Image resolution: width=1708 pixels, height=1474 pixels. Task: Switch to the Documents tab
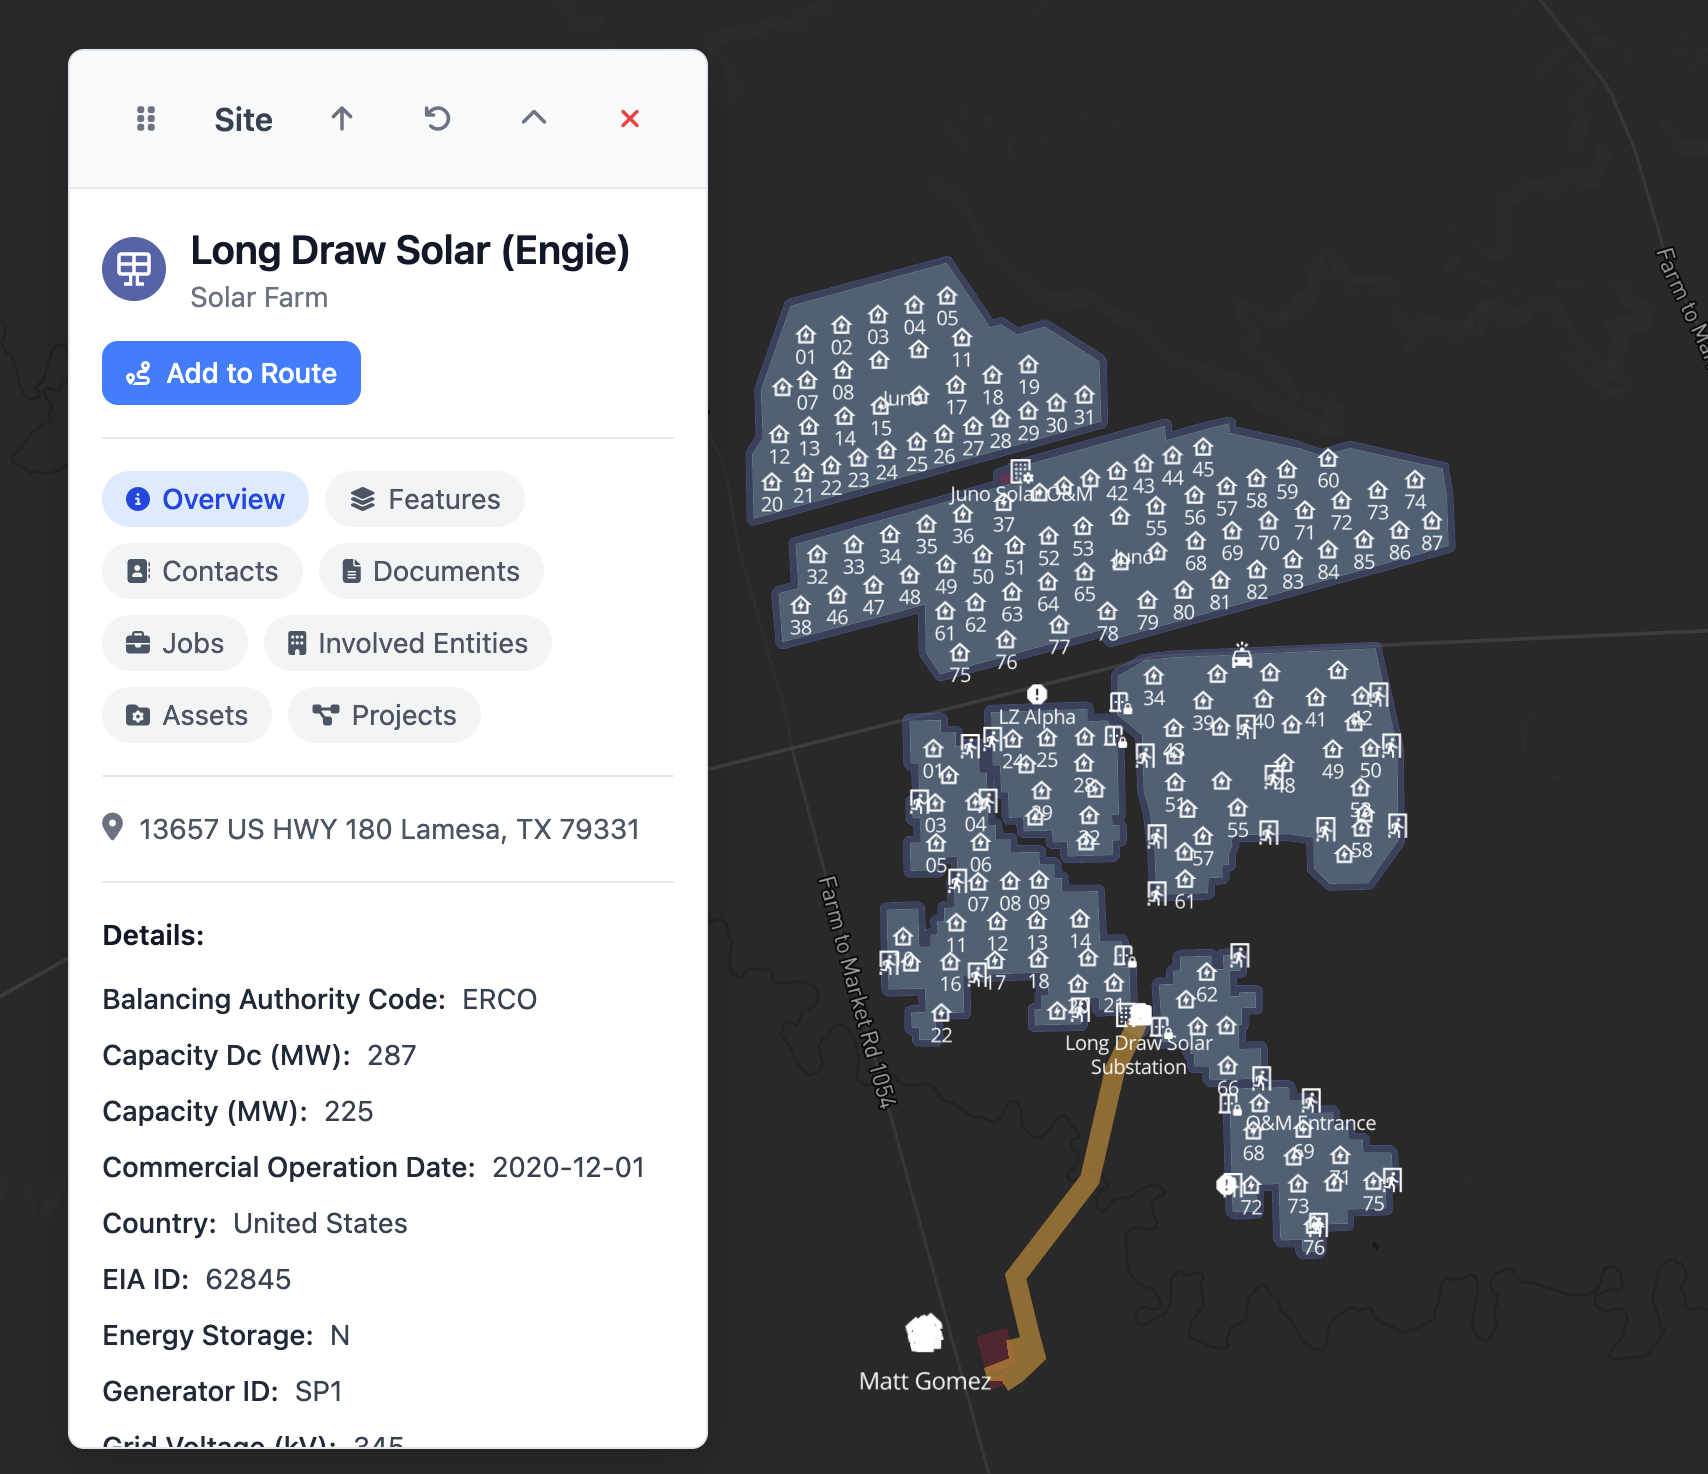pos(431,571)
